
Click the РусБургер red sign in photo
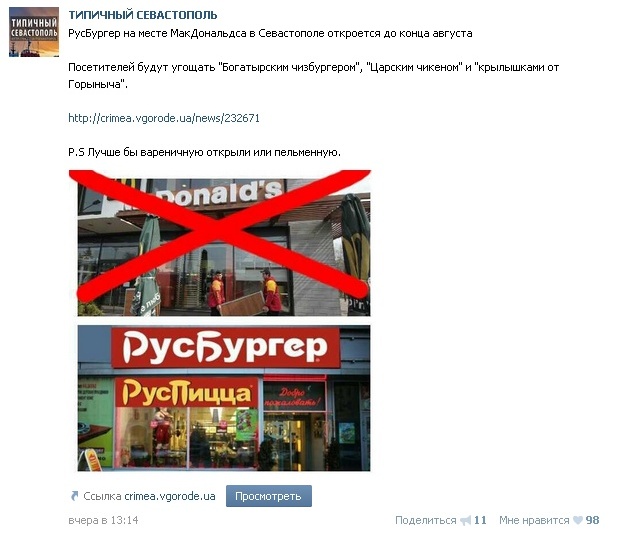click(x=226, y=347)
